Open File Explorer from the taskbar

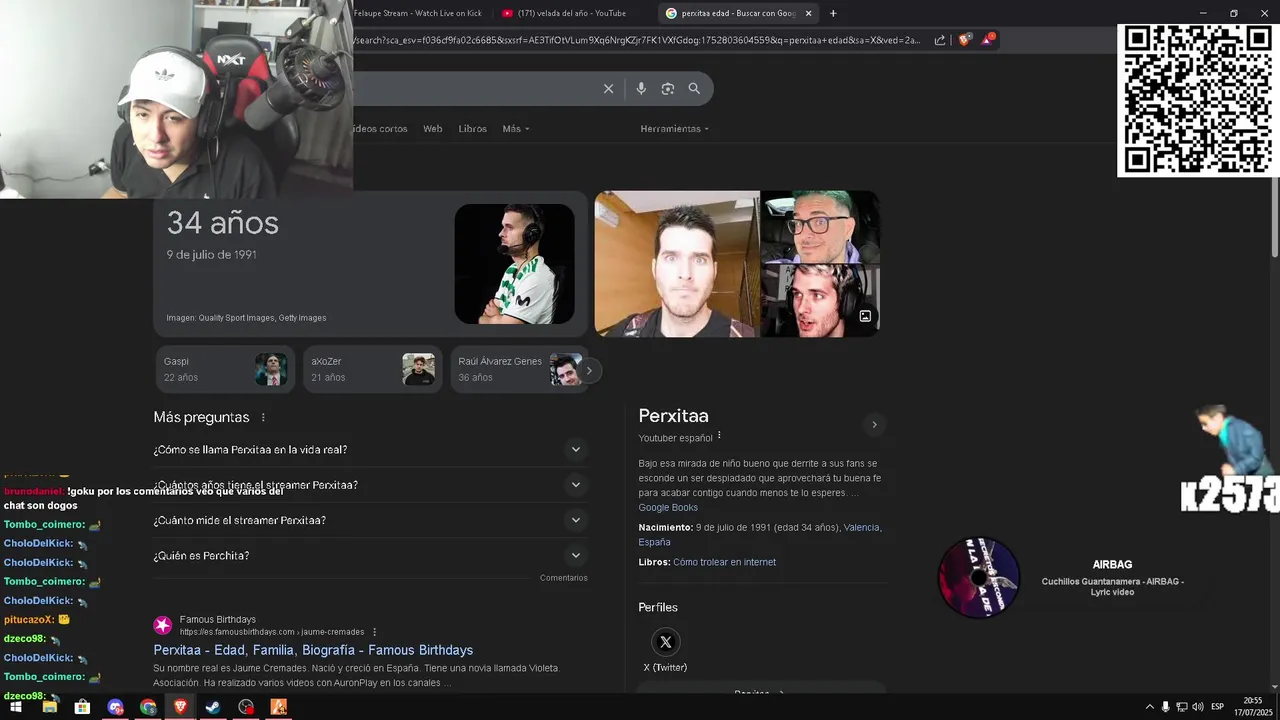pyautogui.click(x=49, y=707)
